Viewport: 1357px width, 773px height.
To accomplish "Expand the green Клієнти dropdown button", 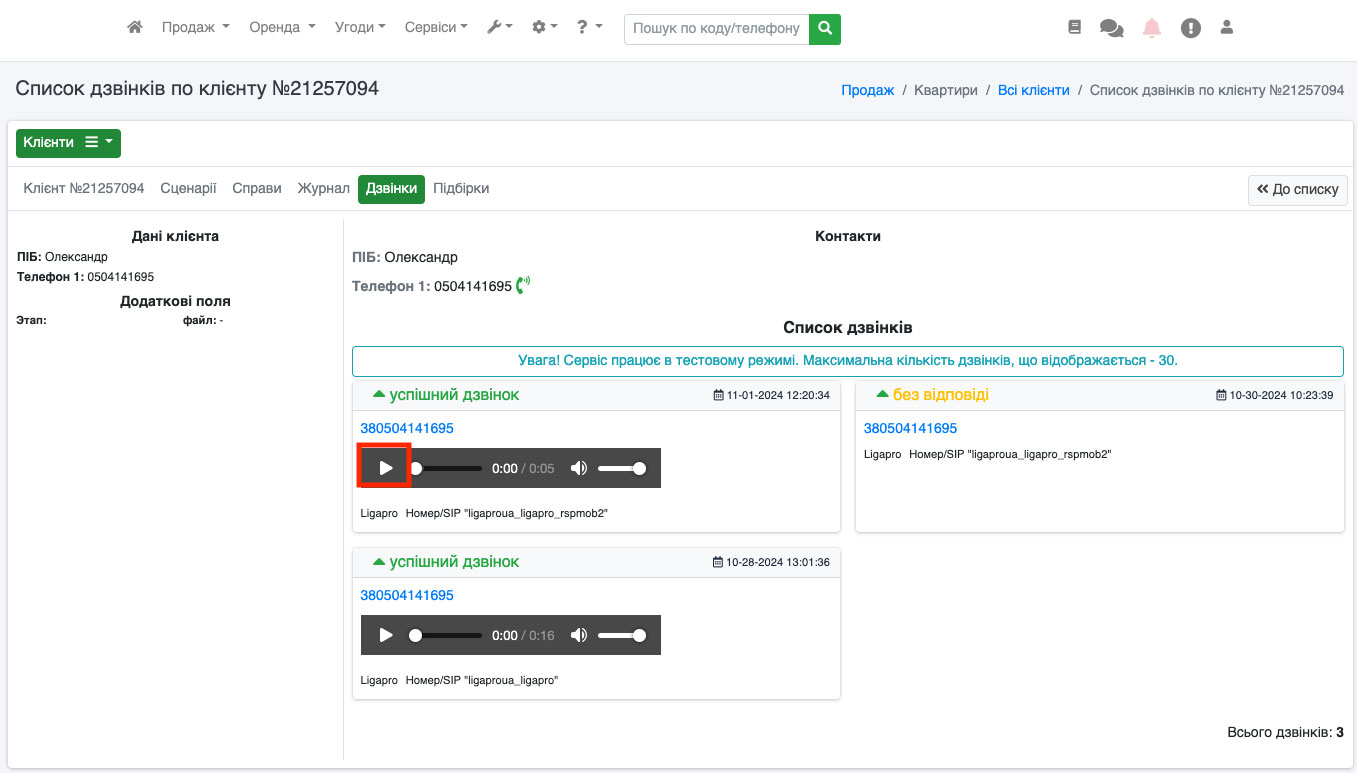I will [68, 143].
